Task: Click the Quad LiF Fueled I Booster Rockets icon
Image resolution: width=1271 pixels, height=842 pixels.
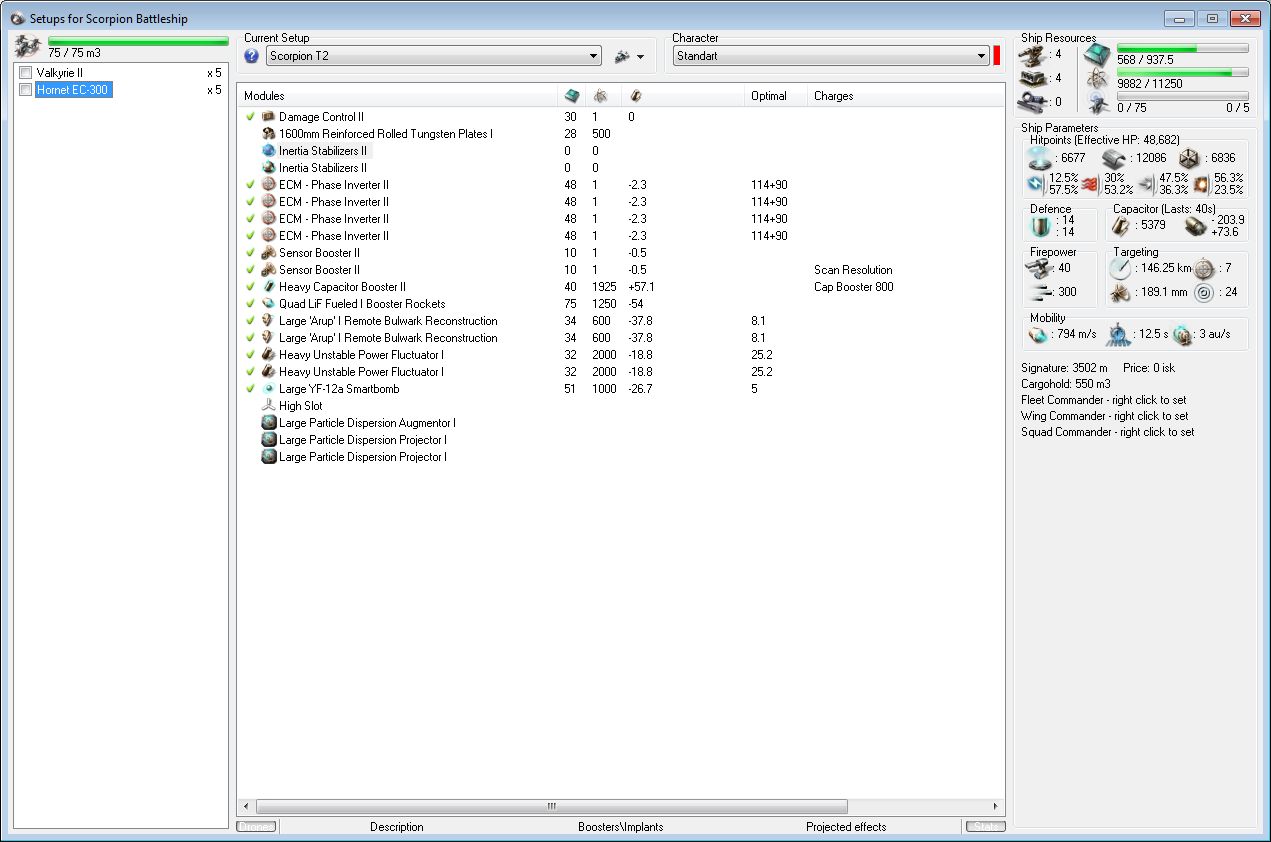Action: tap(268, 304)
